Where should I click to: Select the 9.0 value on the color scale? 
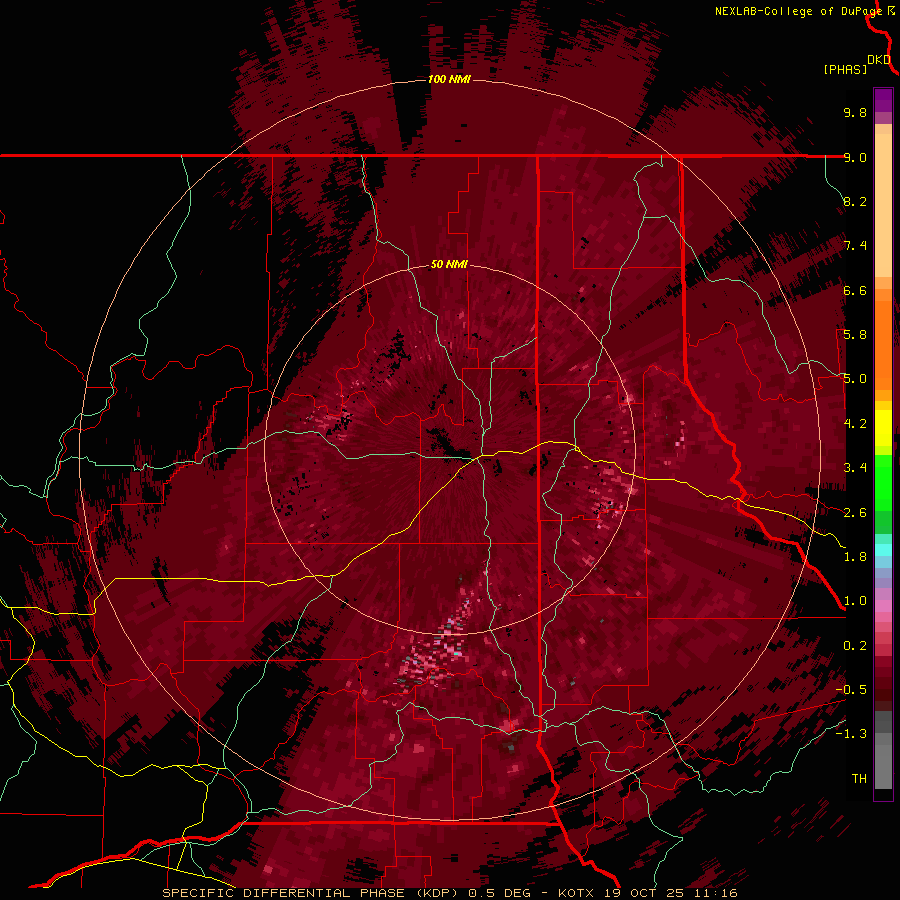point(855,157)
